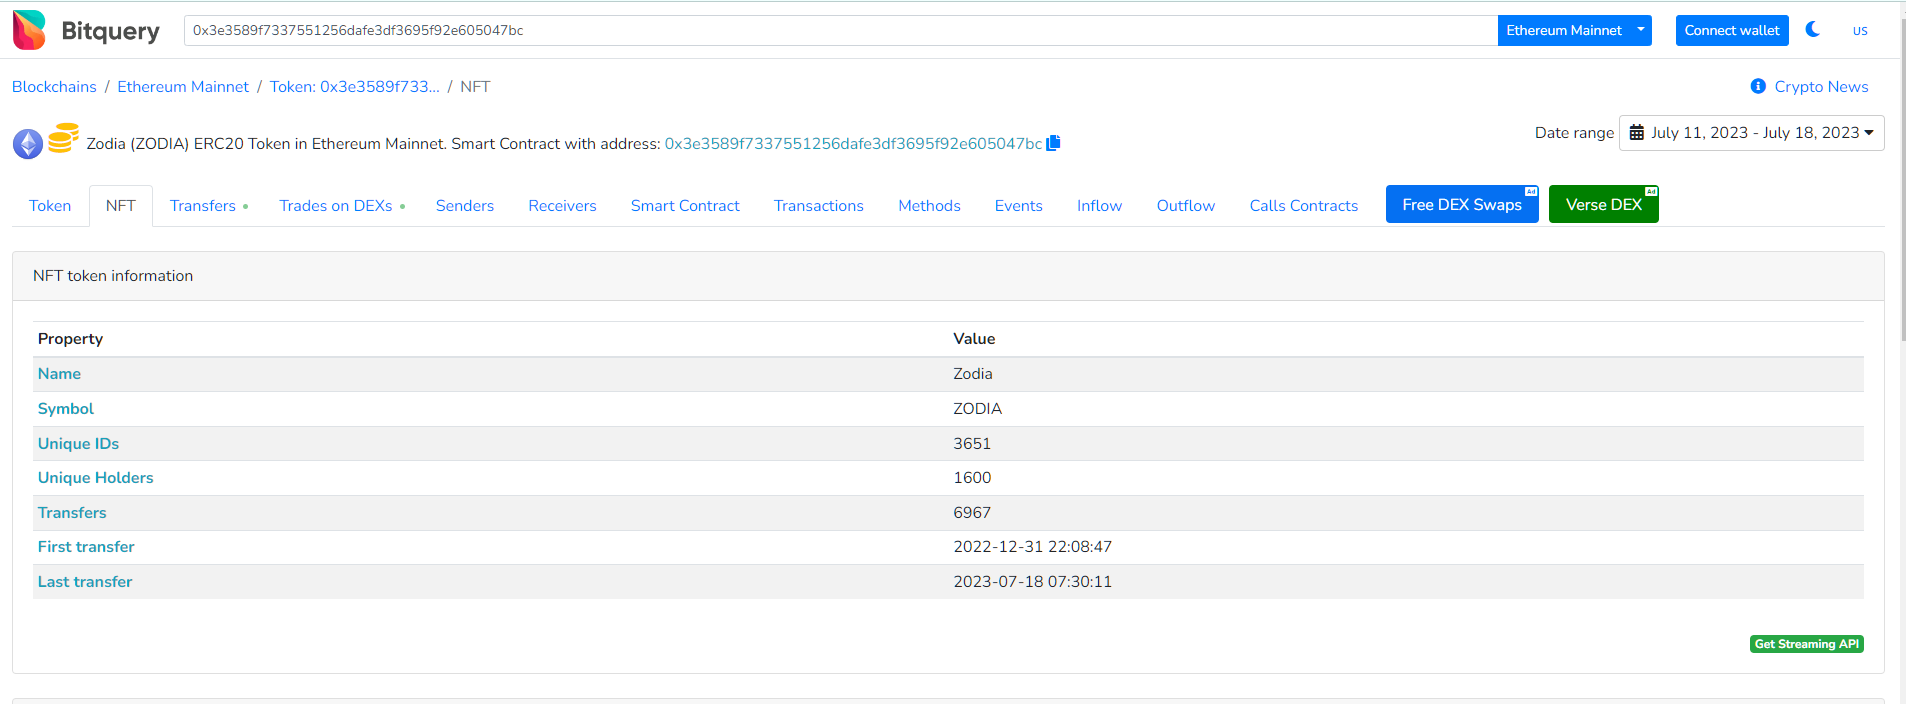Viewport: 1906px width, 704px height.
Task: Go to Blockchains breadcrumb link
Action: (x=54, y=87)
